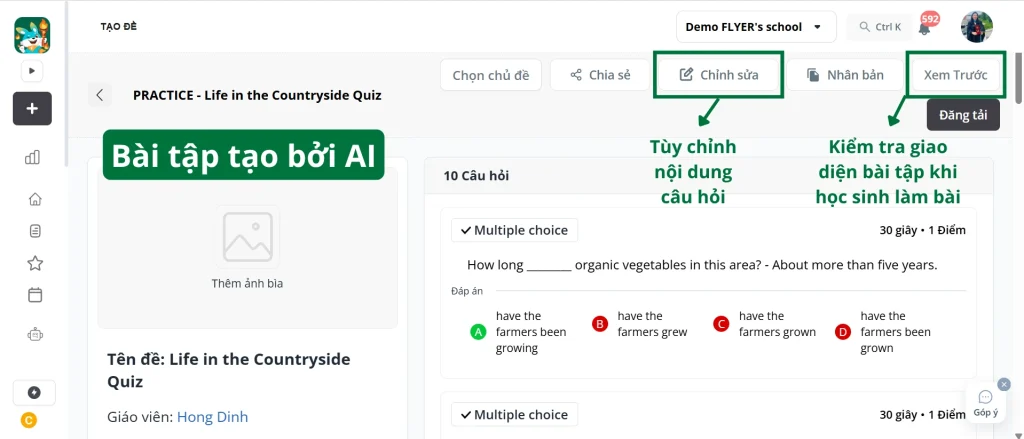Click the 10 Câu hỏi heading
1024x439 pixels.
[476, 176]
